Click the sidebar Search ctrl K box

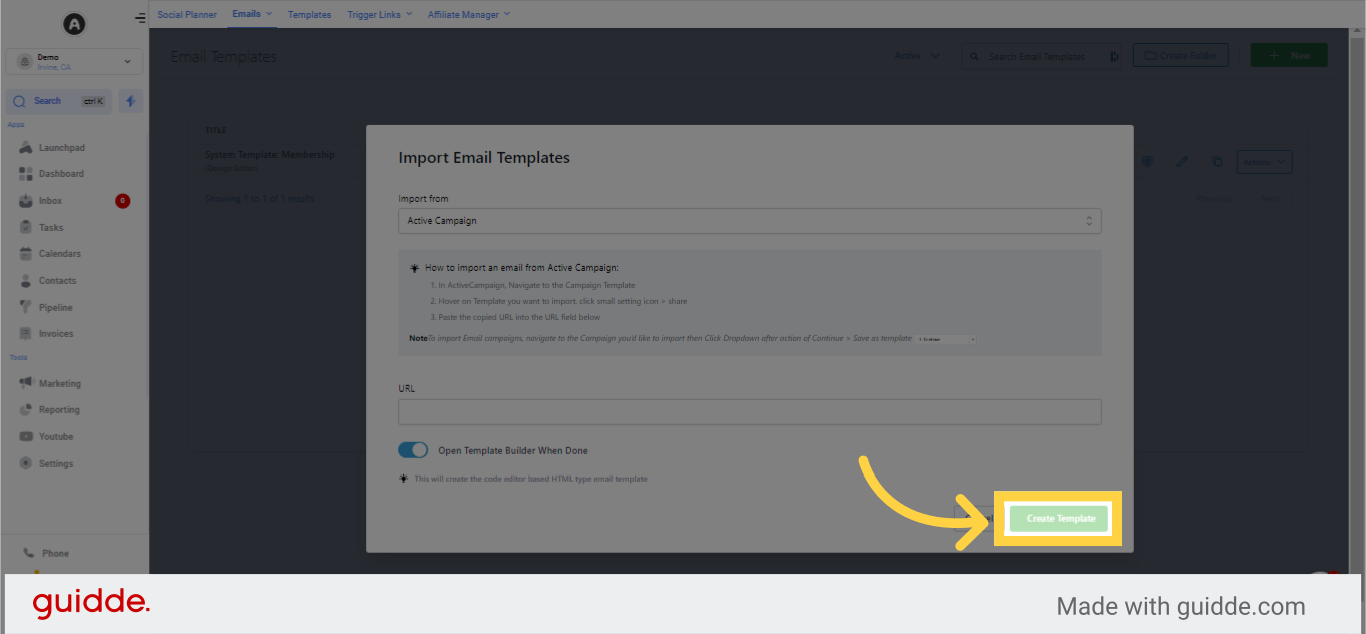coord(59,101)
